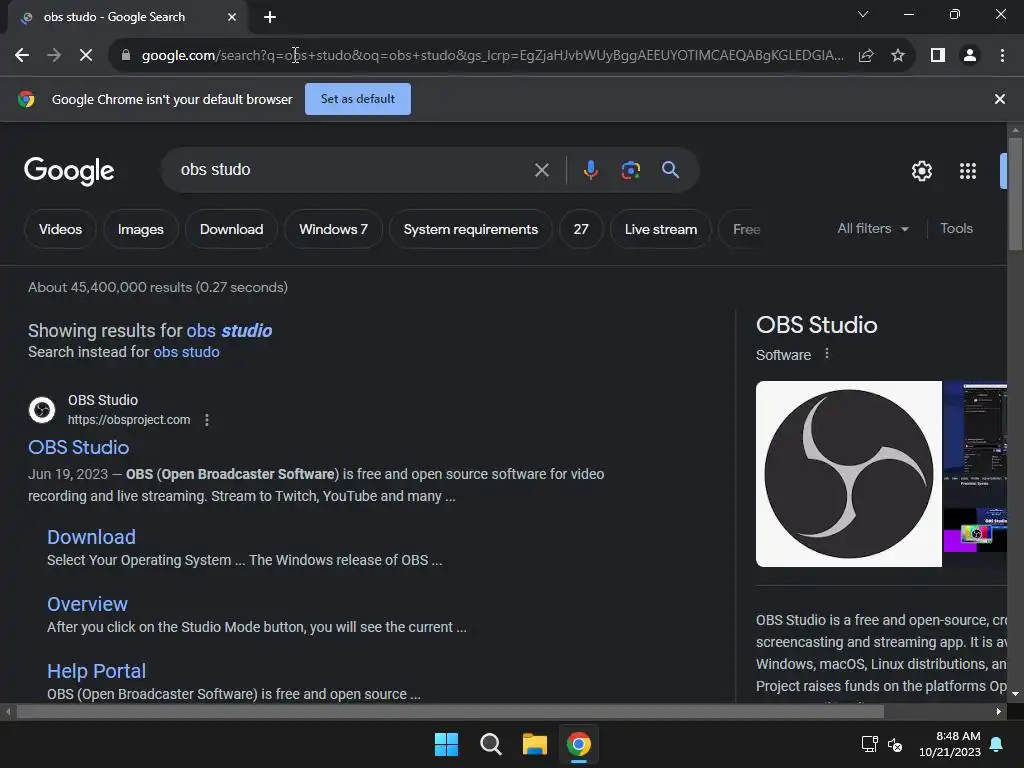Click the scroll down arrow
The height and width of the screenshot is (768, 1024).
point(1015,694)
